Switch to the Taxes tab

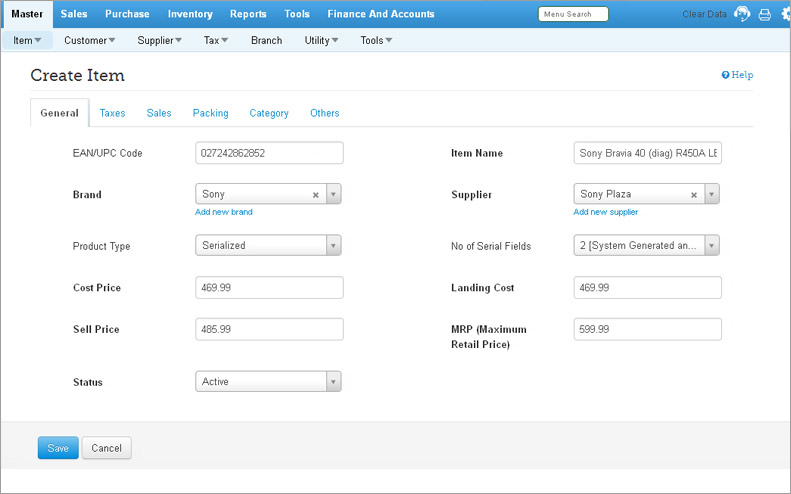point(112,113)
